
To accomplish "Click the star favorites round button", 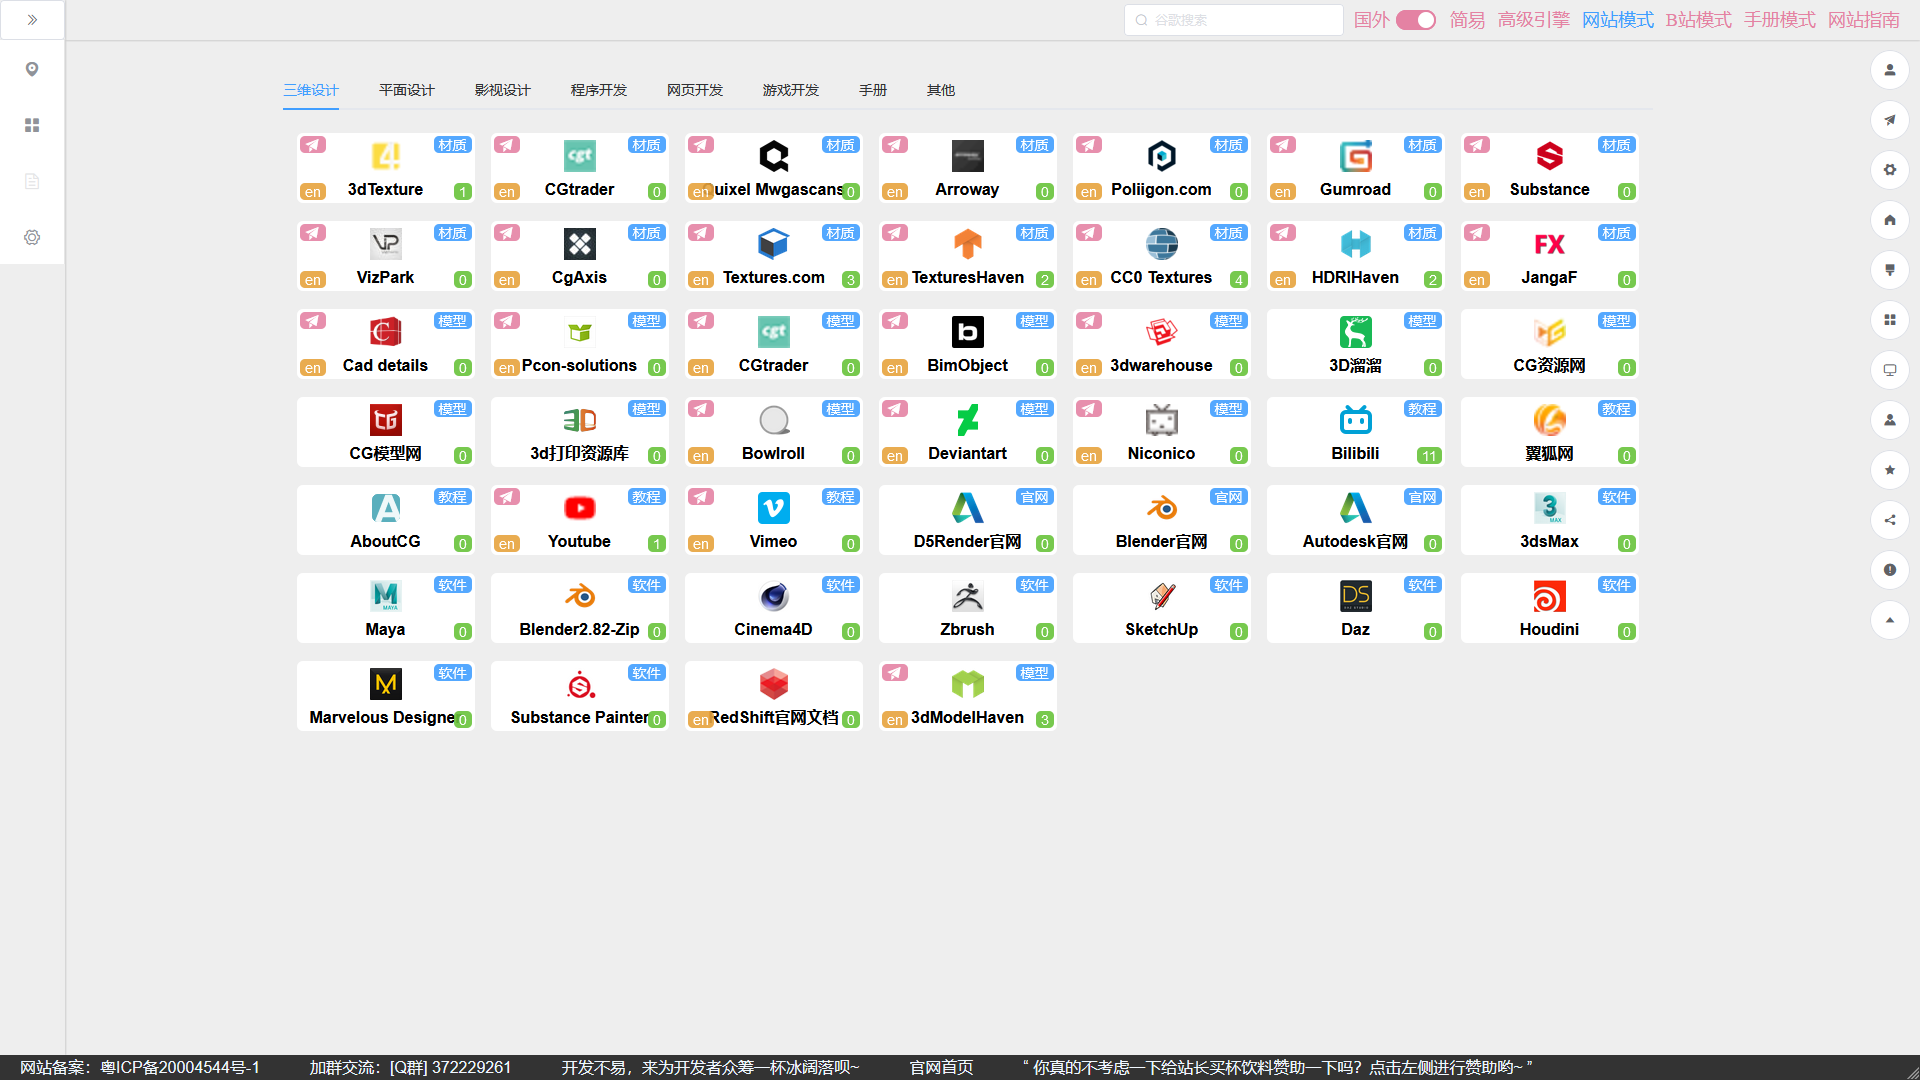I will (x=1889, y=470).
